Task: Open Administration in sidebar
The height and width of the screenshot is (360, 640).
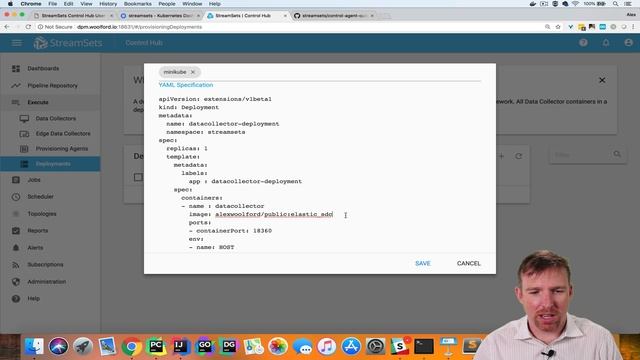Action: coord(47,282)
